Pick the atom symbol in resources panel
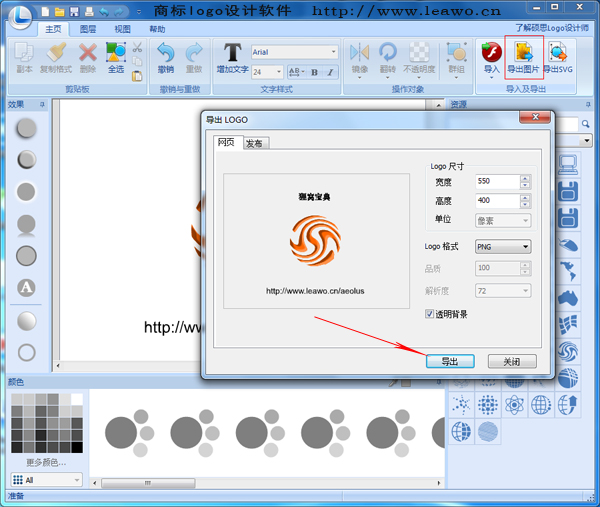The image size is (600, 507). click(x=514, y=405)
